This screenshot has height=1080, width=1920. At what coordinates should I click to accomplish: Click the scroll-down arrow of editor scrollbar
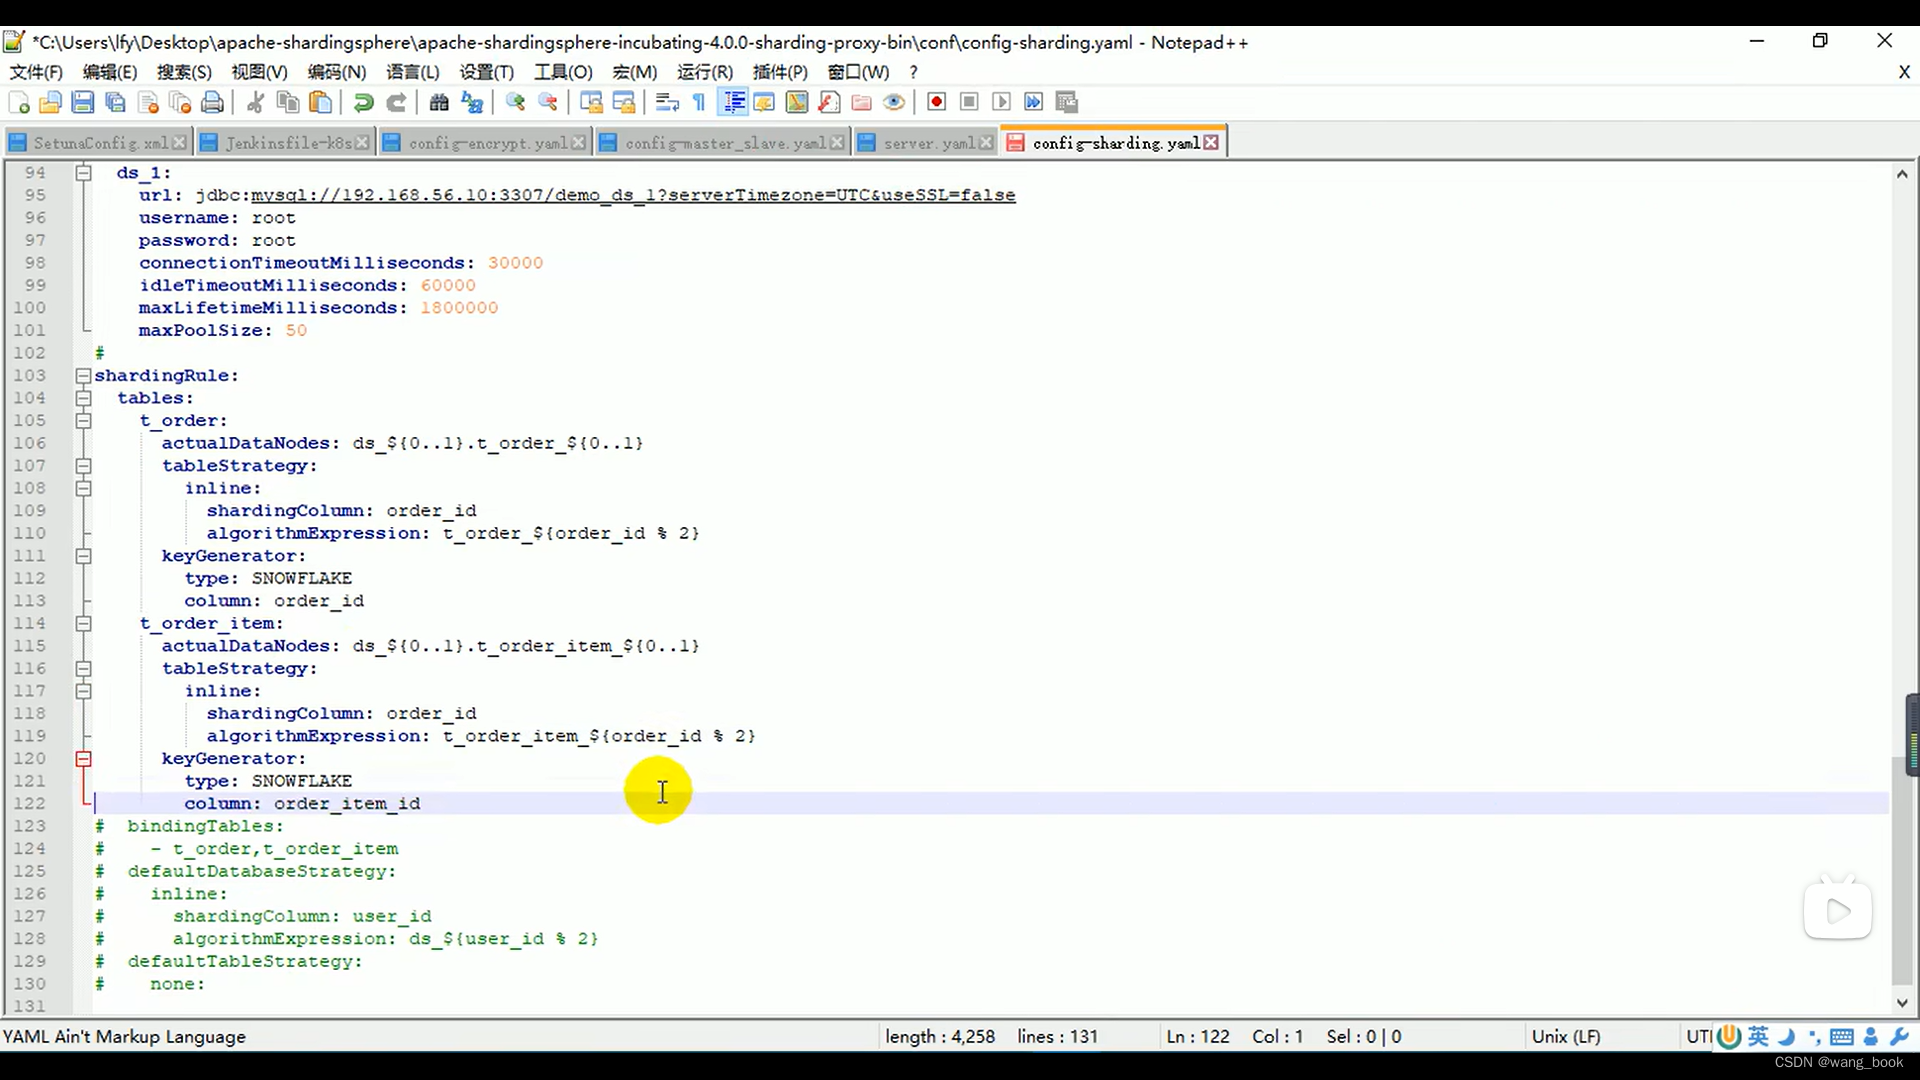point(1902,1003)
